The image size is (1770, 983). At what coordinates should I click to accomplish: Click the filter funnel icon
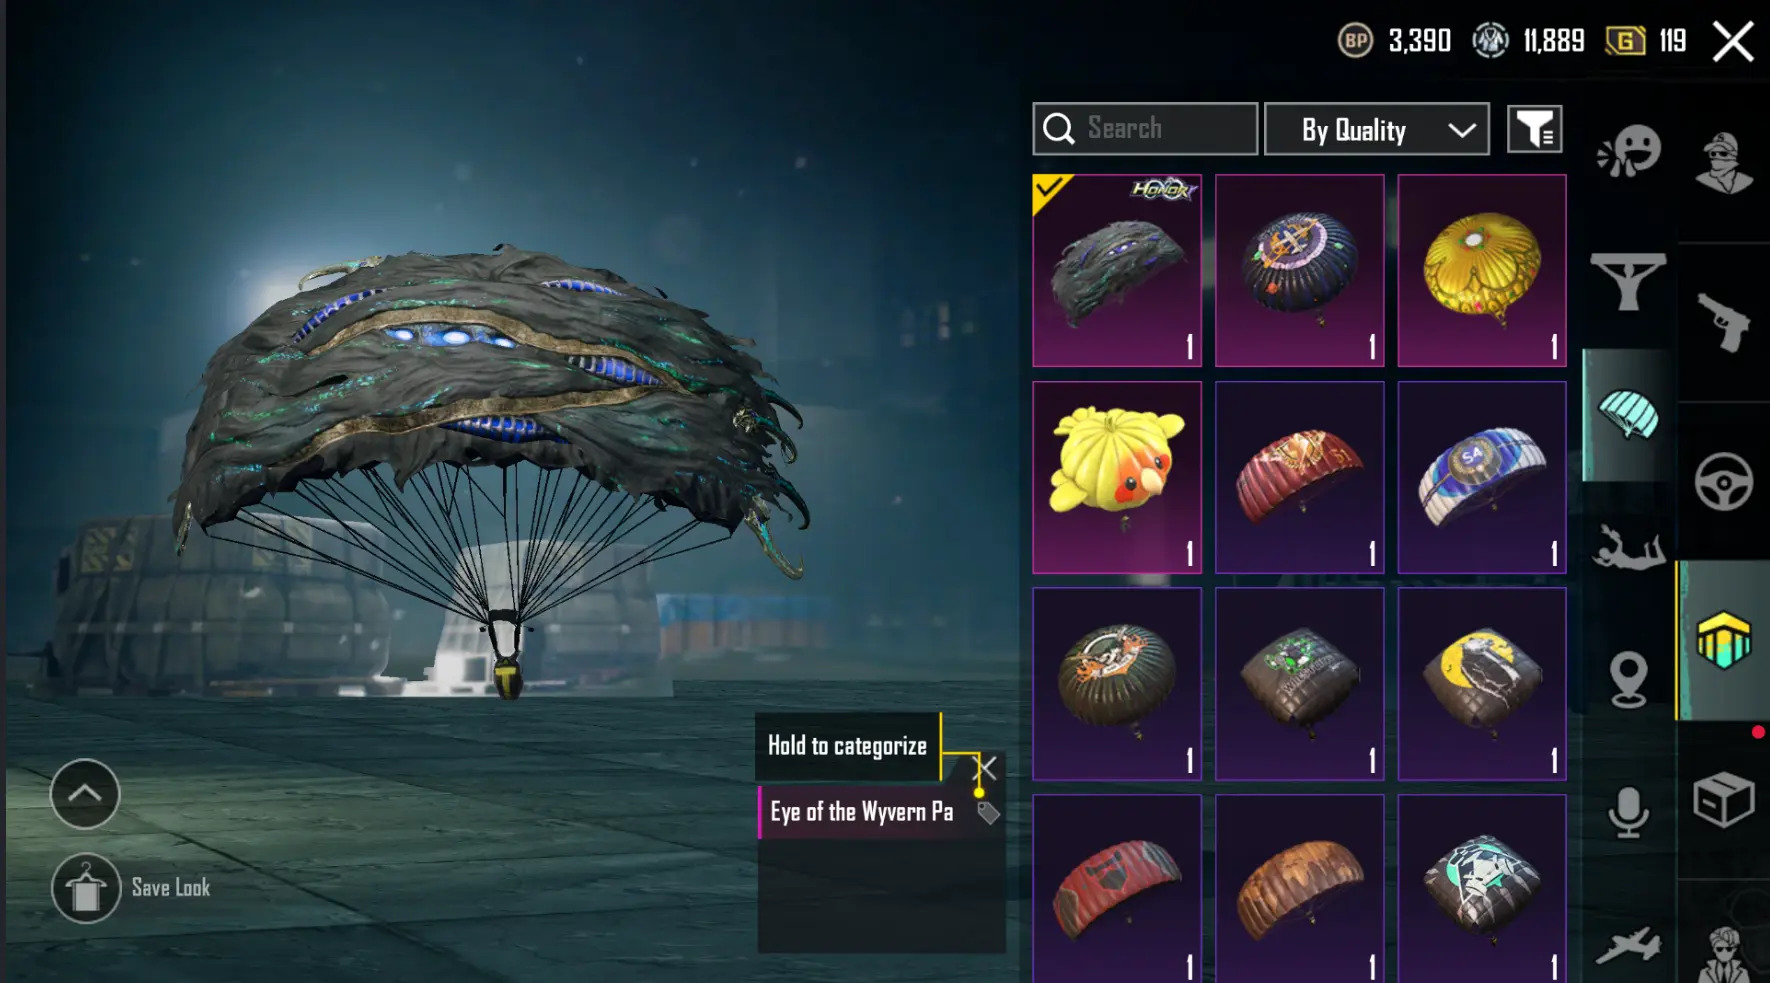pyautogui.click(x=1534, y=129)
